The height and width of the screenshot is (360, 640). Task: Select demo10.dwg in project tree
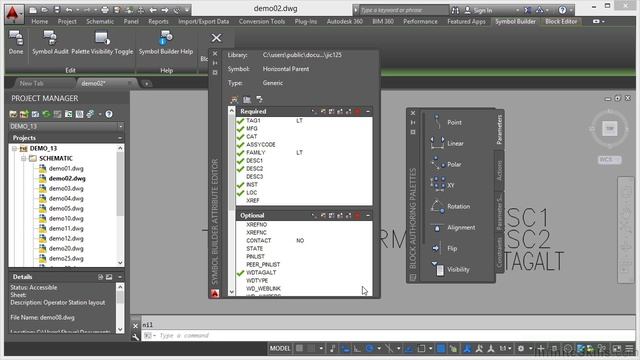66,218
